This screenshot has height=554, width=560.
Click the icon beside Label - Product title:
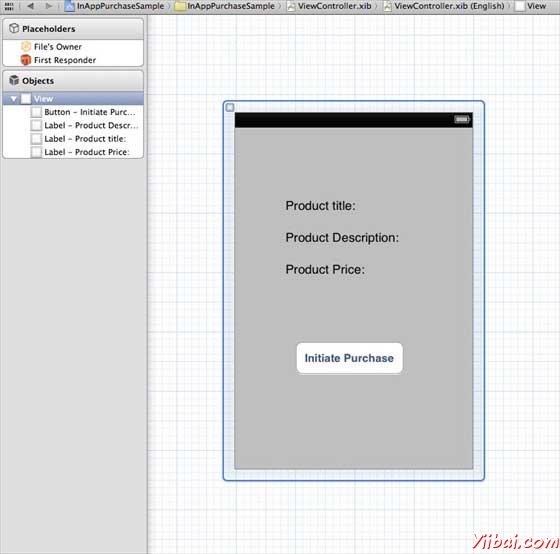36,139
